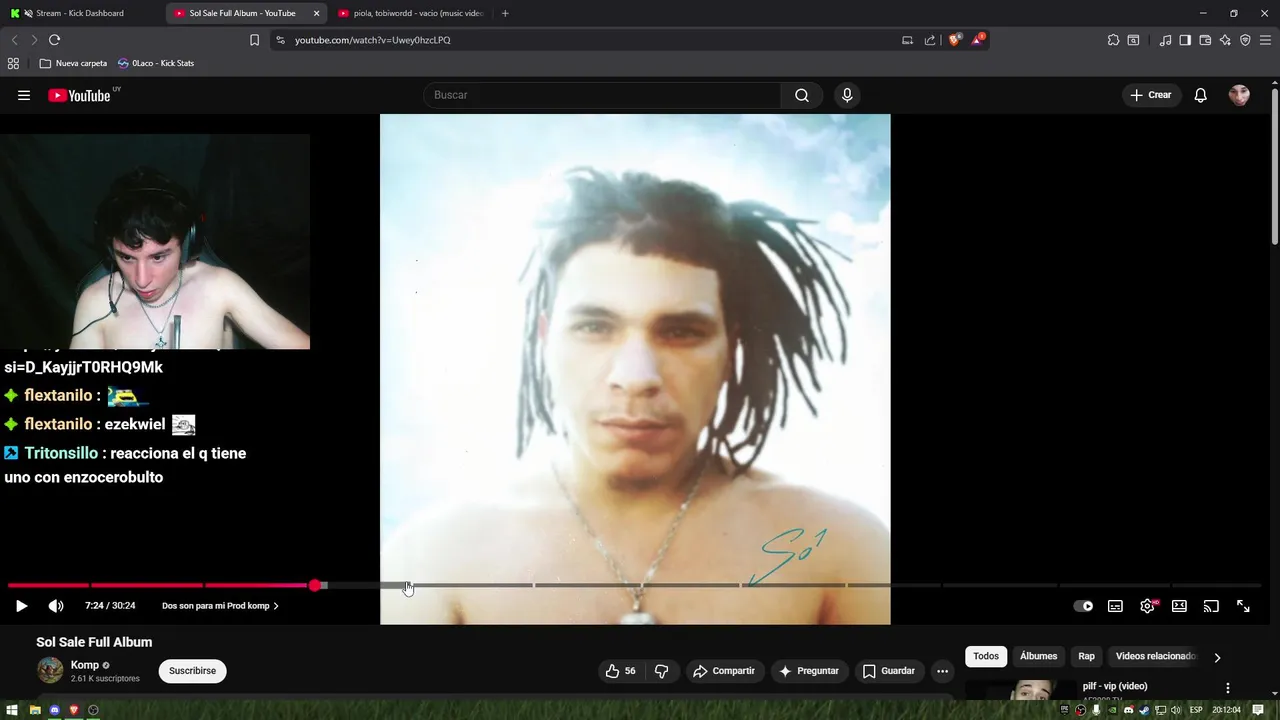Seek the video progress bar scrubber
Viewport: 1280px width, 720px height.
point(315,585)
